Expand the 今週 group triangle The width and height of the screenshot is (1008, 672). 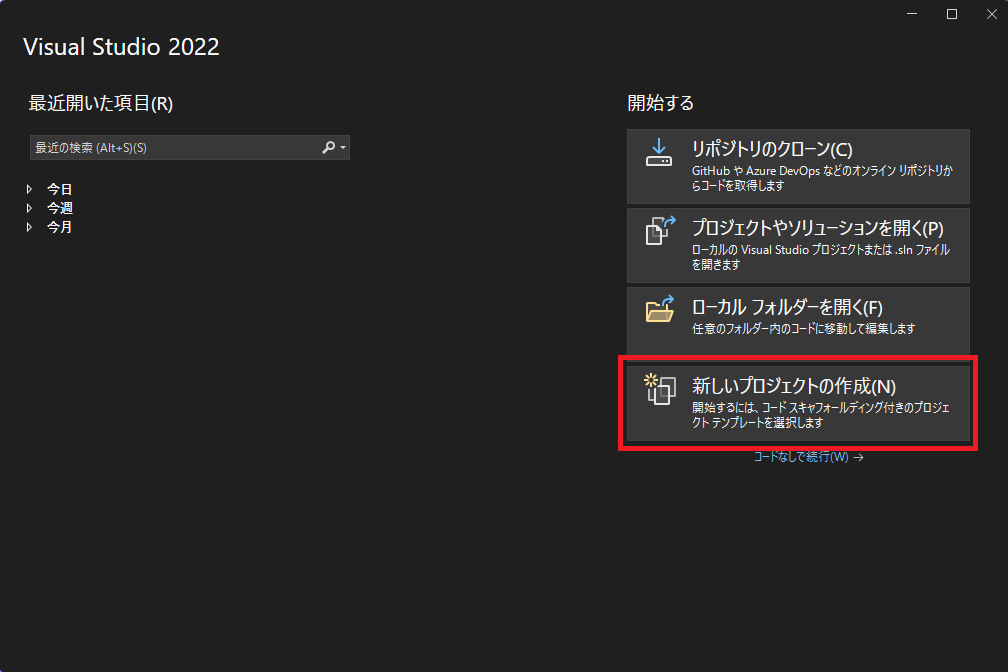coord(30,208)
